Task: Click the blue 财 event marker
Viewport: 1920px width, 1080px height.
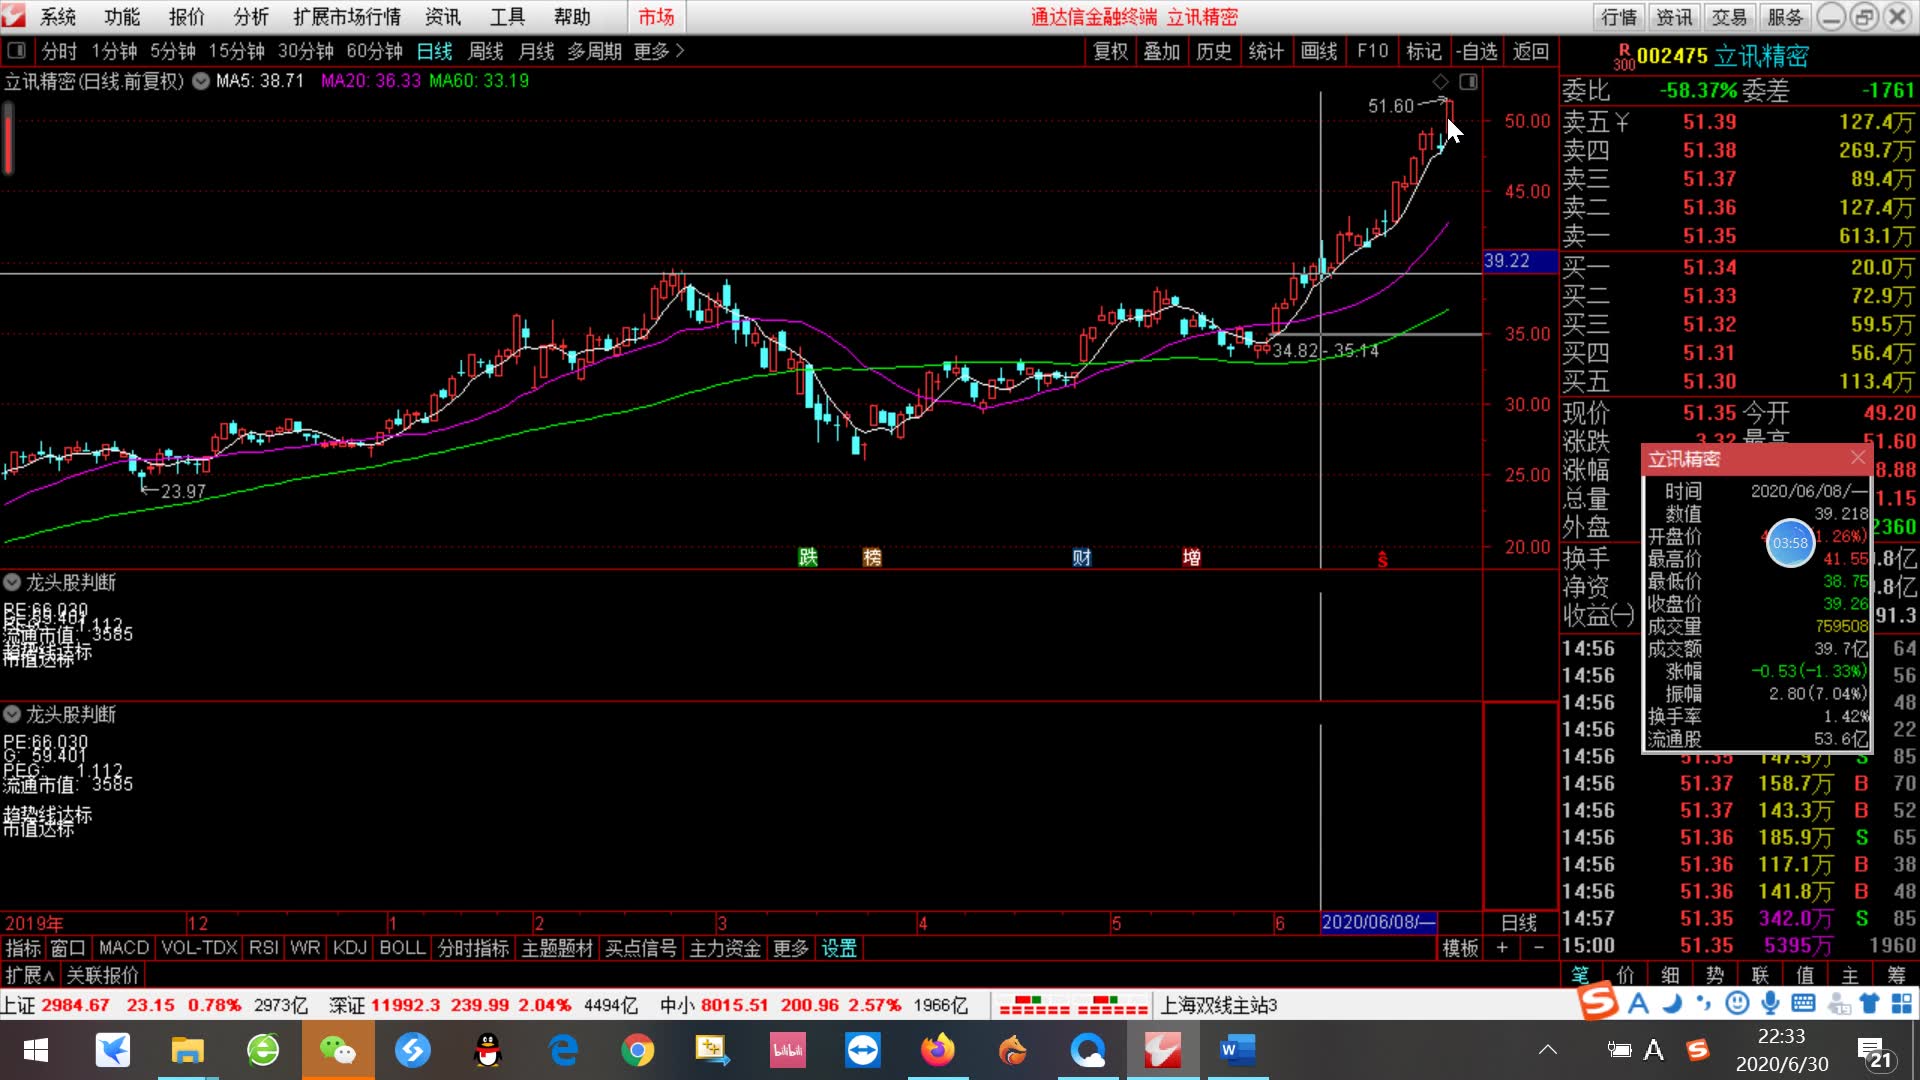Action: click(1082, 557)
